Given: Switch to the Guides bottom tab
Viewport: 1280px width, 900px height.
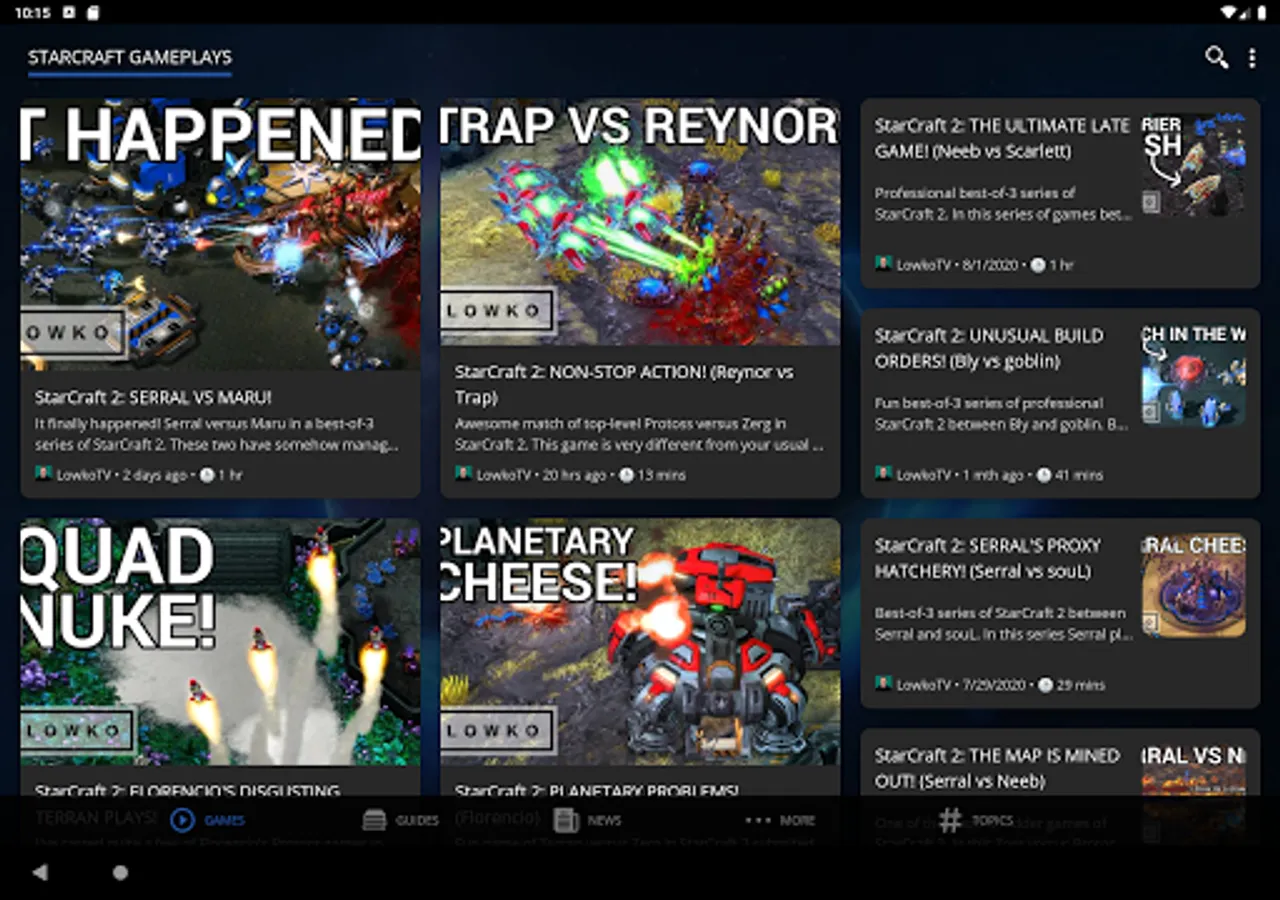Looking at the screenshot, I should click(x=401, y=820).
